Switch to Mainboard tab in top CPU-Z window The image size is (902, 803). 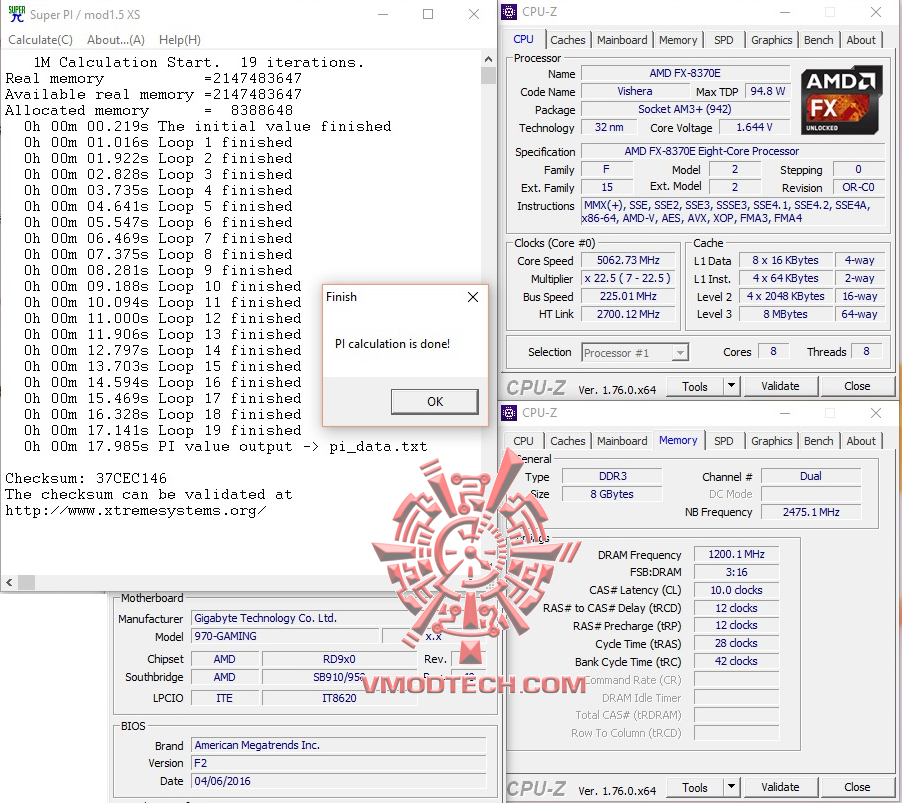coord(622,40)
